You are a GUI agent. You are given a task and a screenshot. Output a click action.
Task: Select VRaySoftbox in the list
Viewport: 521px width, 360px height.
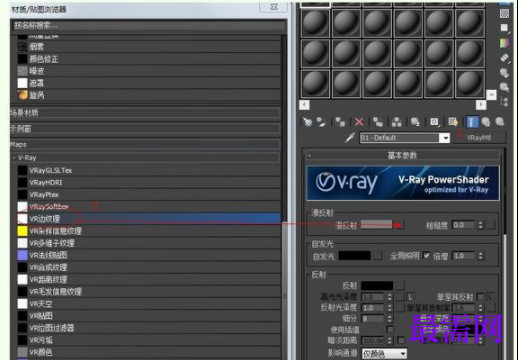point(149,207)
